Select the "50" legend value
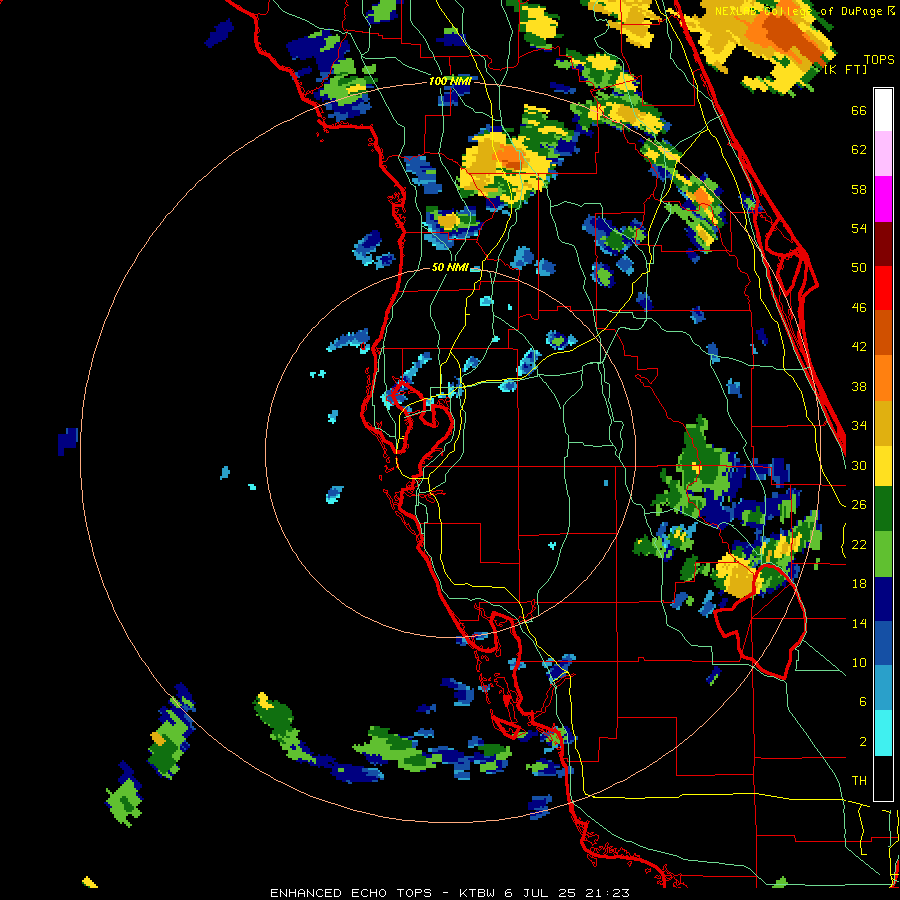The width and height of the screenshot is (900, 900). coord(859,268)
